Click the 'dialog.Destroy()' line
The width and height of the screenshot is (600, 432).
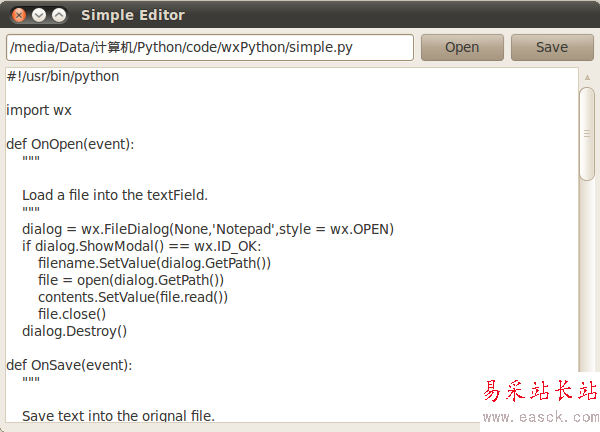[74, 331]
